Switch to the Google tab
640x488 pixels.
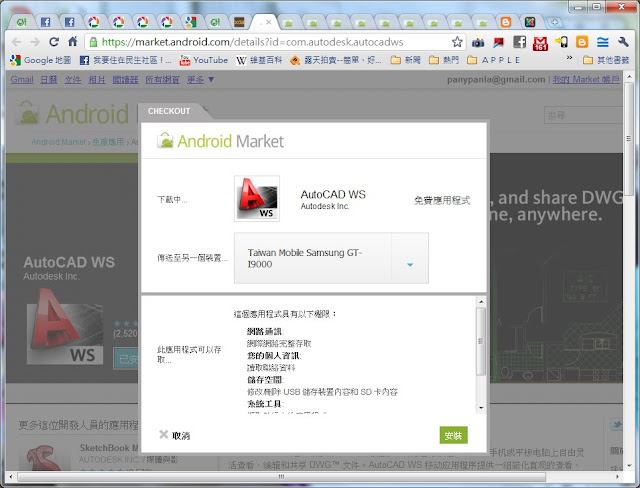pos(191,22)
